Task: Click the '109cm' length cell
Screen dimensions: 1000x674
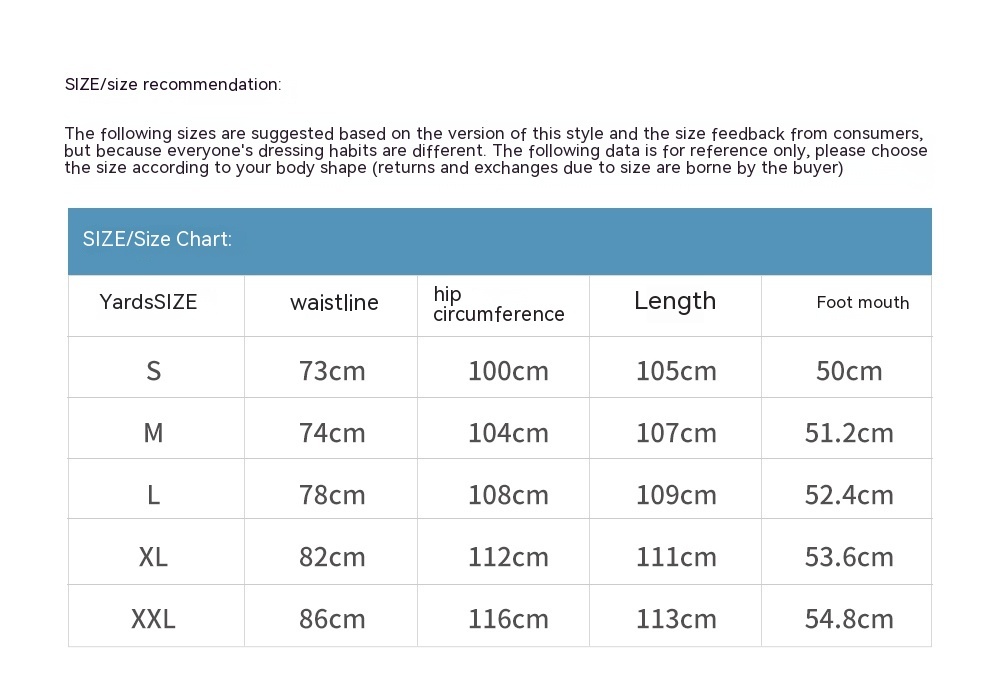Action: click(x=676, y=495)
